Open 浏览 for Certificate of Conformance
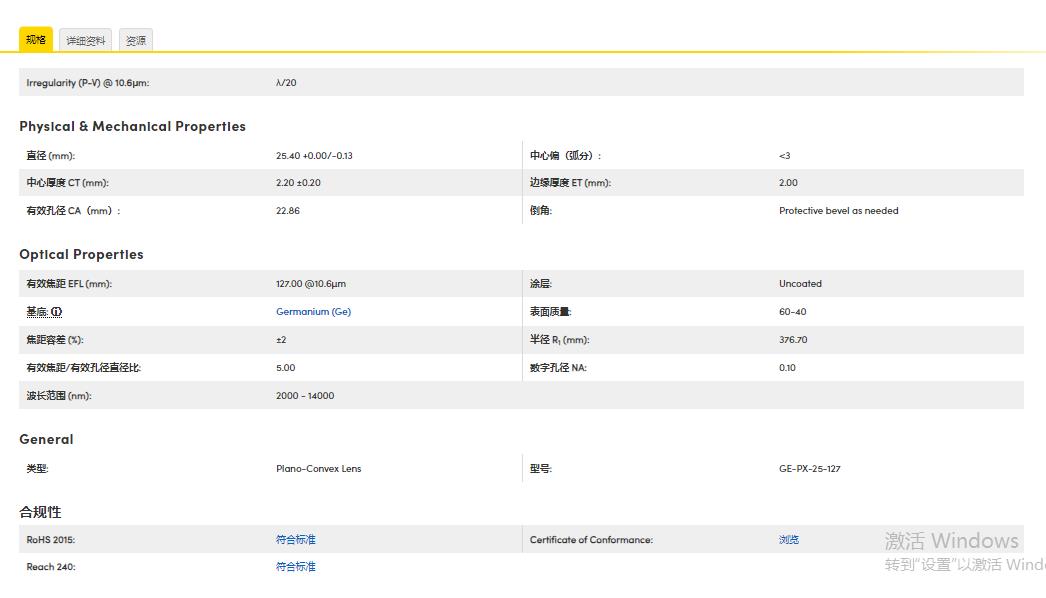 click(787, 539)
